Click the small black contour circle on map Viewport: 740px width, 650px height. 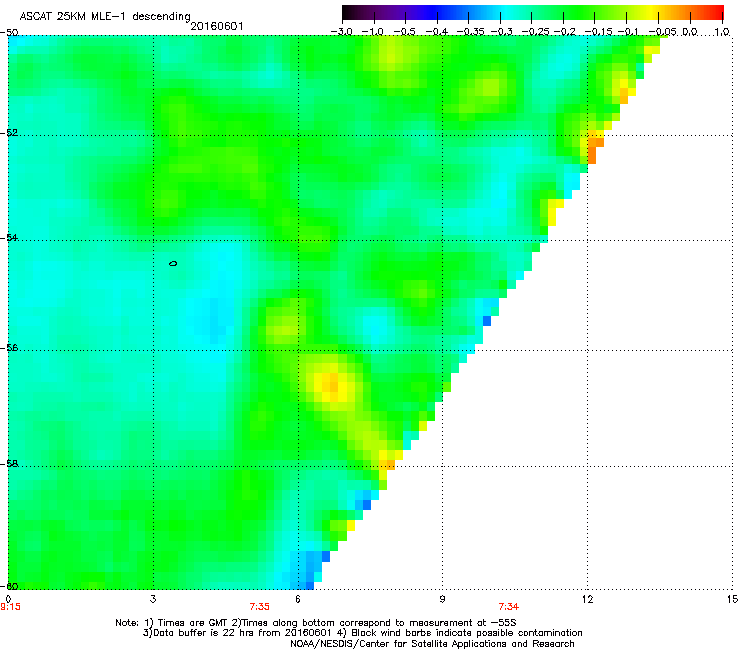(173, 263)
